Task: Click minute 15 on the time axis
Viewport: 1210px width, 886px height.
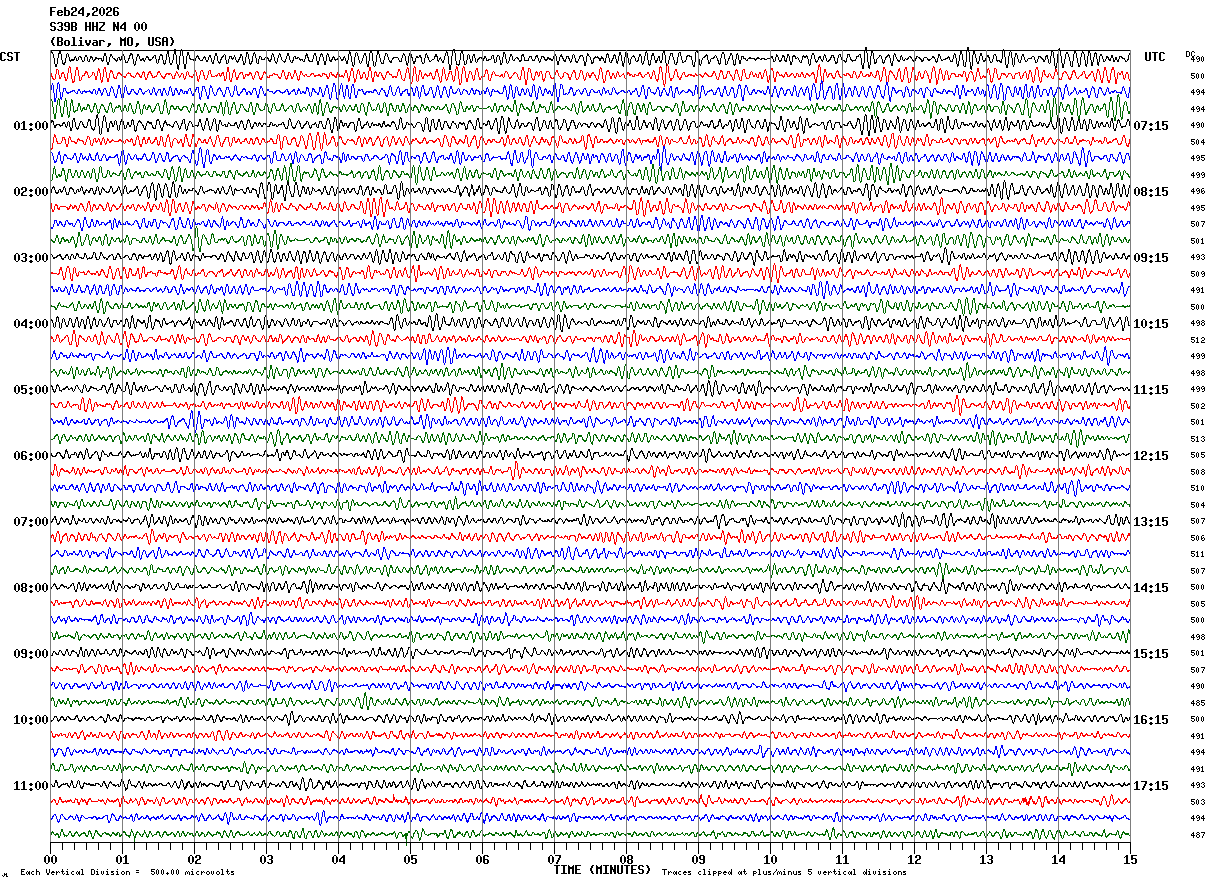Action: point(1130,859)
